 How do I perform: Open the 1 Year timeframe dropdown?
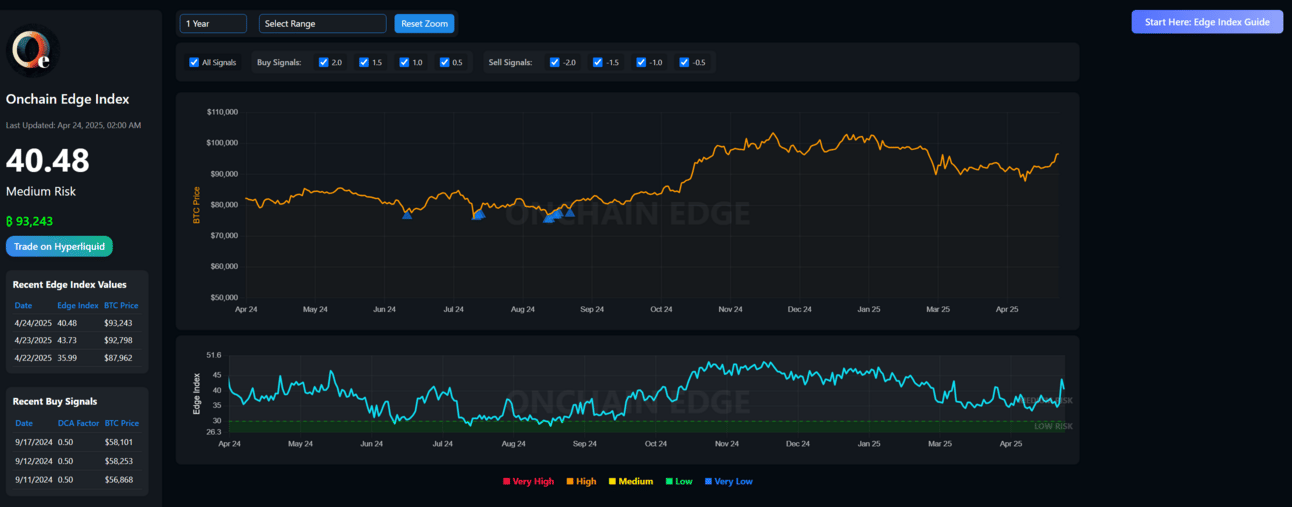(213, 24)
